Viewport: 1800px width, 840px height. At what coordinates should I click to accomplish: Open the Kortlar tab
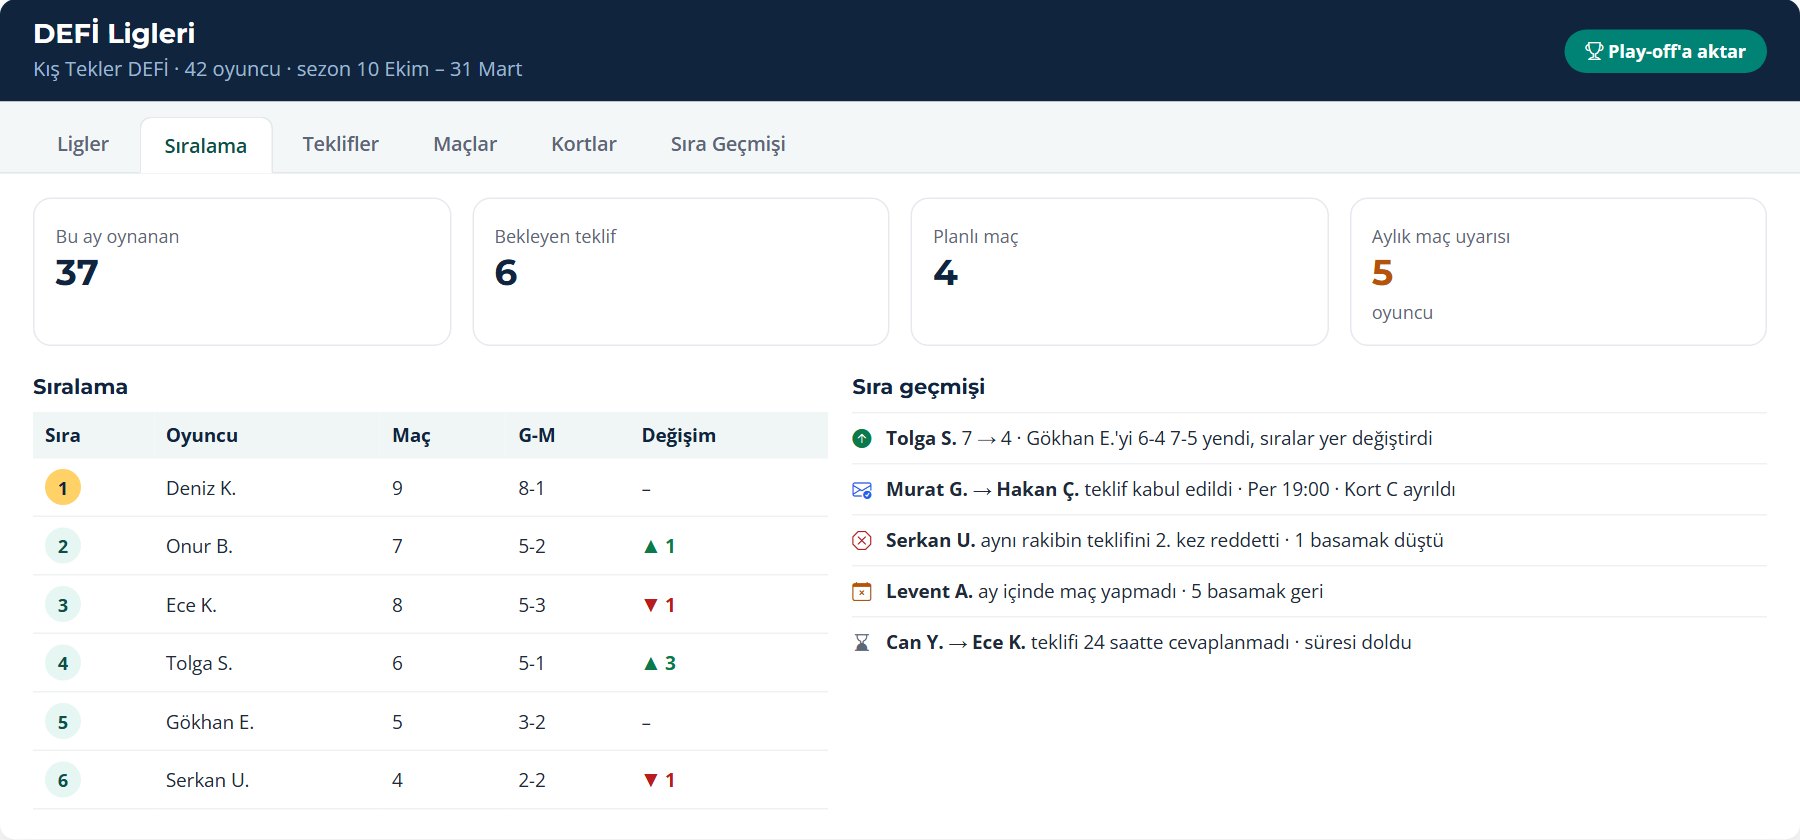click(584, 144)
